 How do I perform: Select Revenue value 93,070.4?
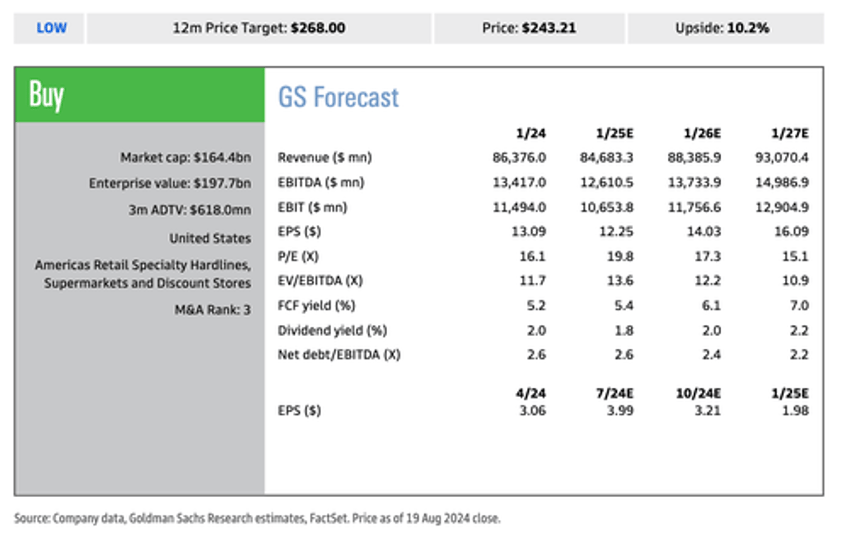point(782,157)
